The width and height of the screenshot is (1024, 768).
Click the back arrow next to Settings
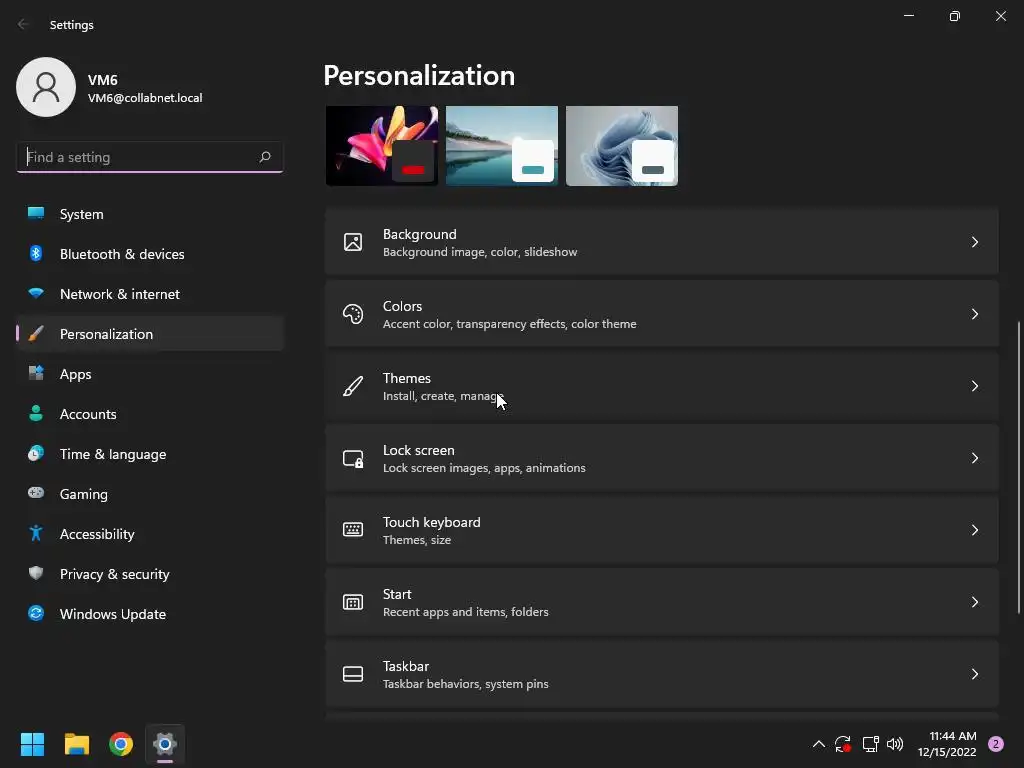(23, 24)
